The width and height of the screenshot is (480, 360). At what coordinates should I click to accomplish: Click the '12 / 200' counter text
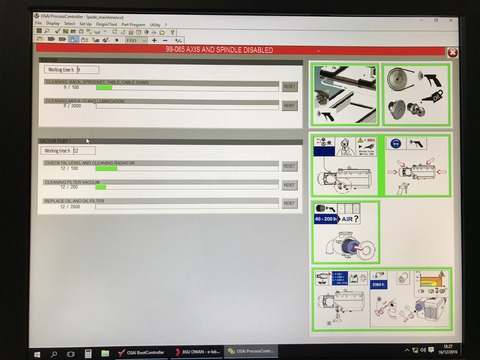pyautogui.click(x=69, y=187)
